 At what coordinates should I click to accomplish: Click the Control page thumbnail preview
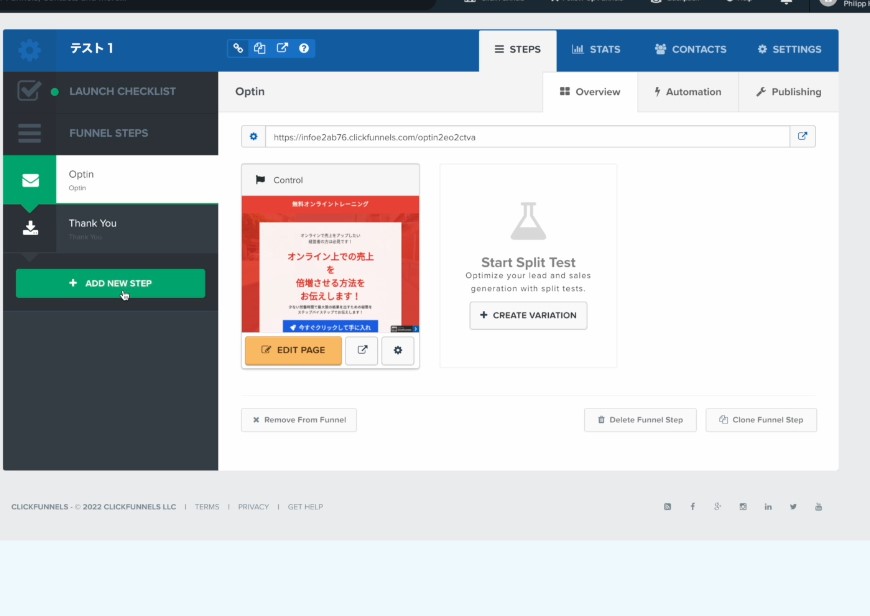click(330, 264)
